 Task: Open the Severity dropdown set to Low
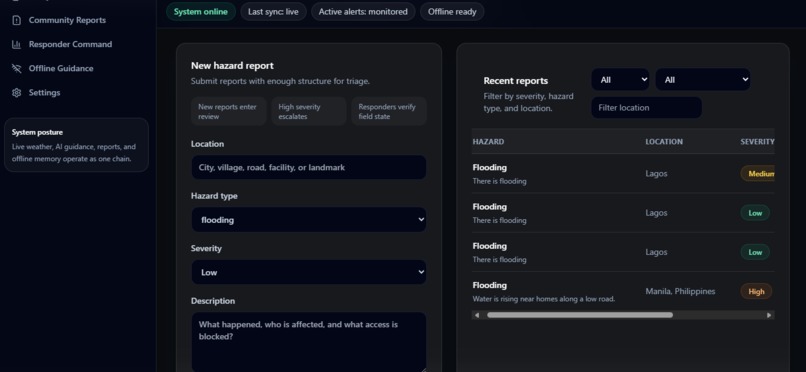308,272
